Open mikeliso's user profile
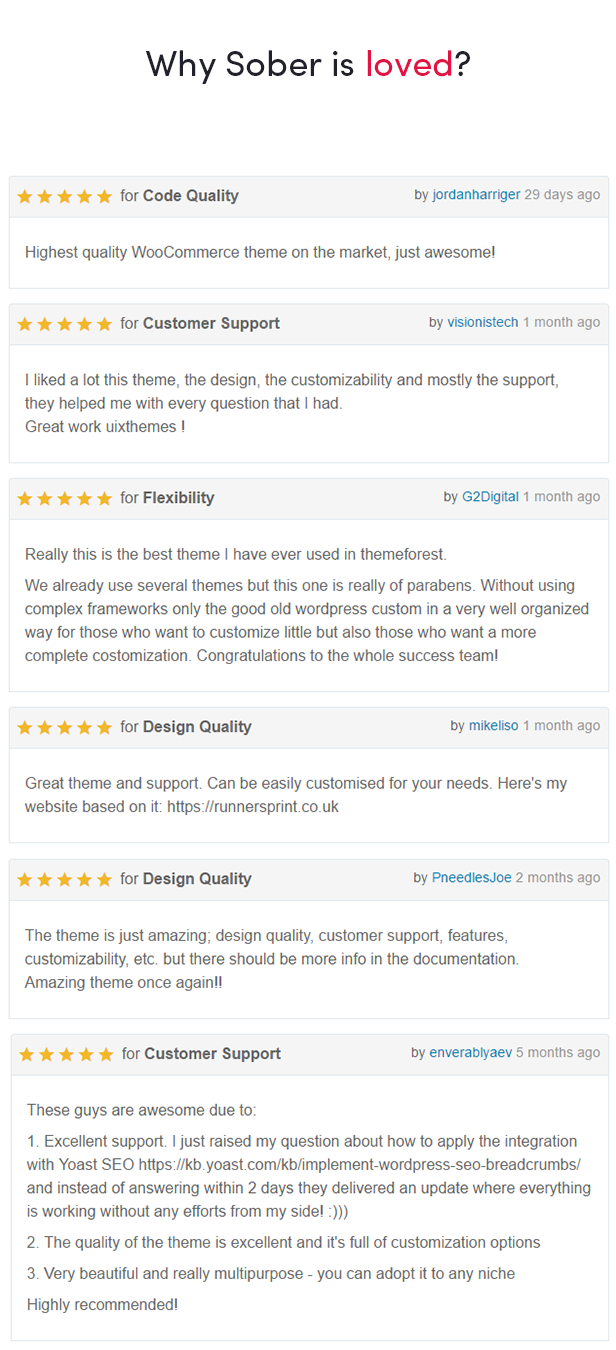616x1350 pixels. (494, 725)
